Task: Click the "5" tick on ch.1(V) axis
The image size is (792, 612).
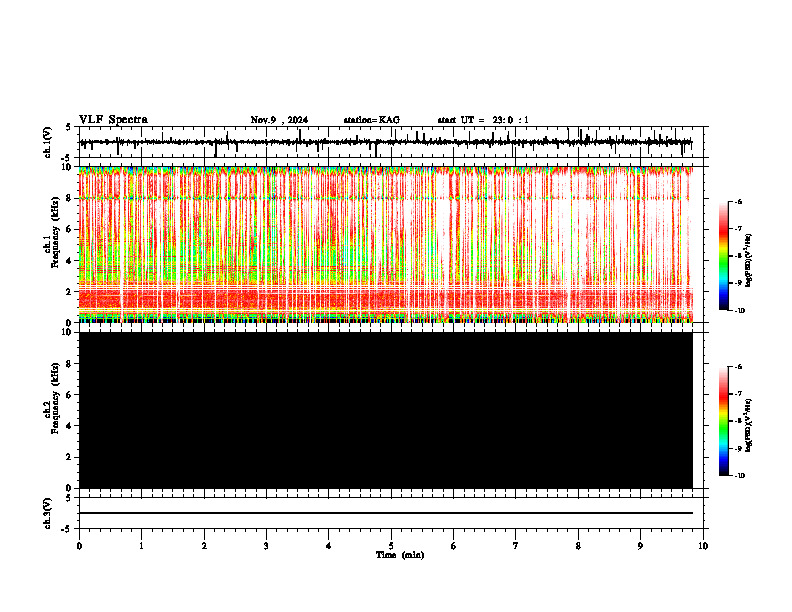Action: click(x=69, y=127)
